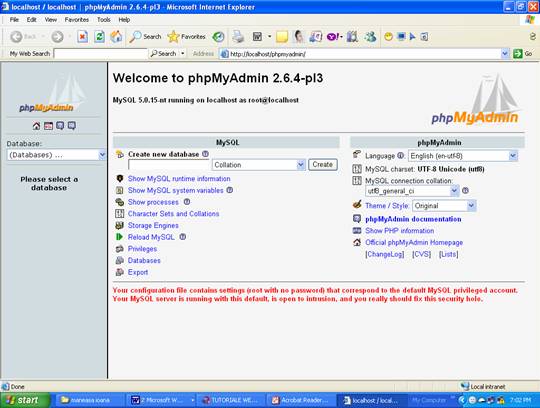The image size is (540, 408).
Task: Click the help icon beside Show processes
Action: pos(187,202)
